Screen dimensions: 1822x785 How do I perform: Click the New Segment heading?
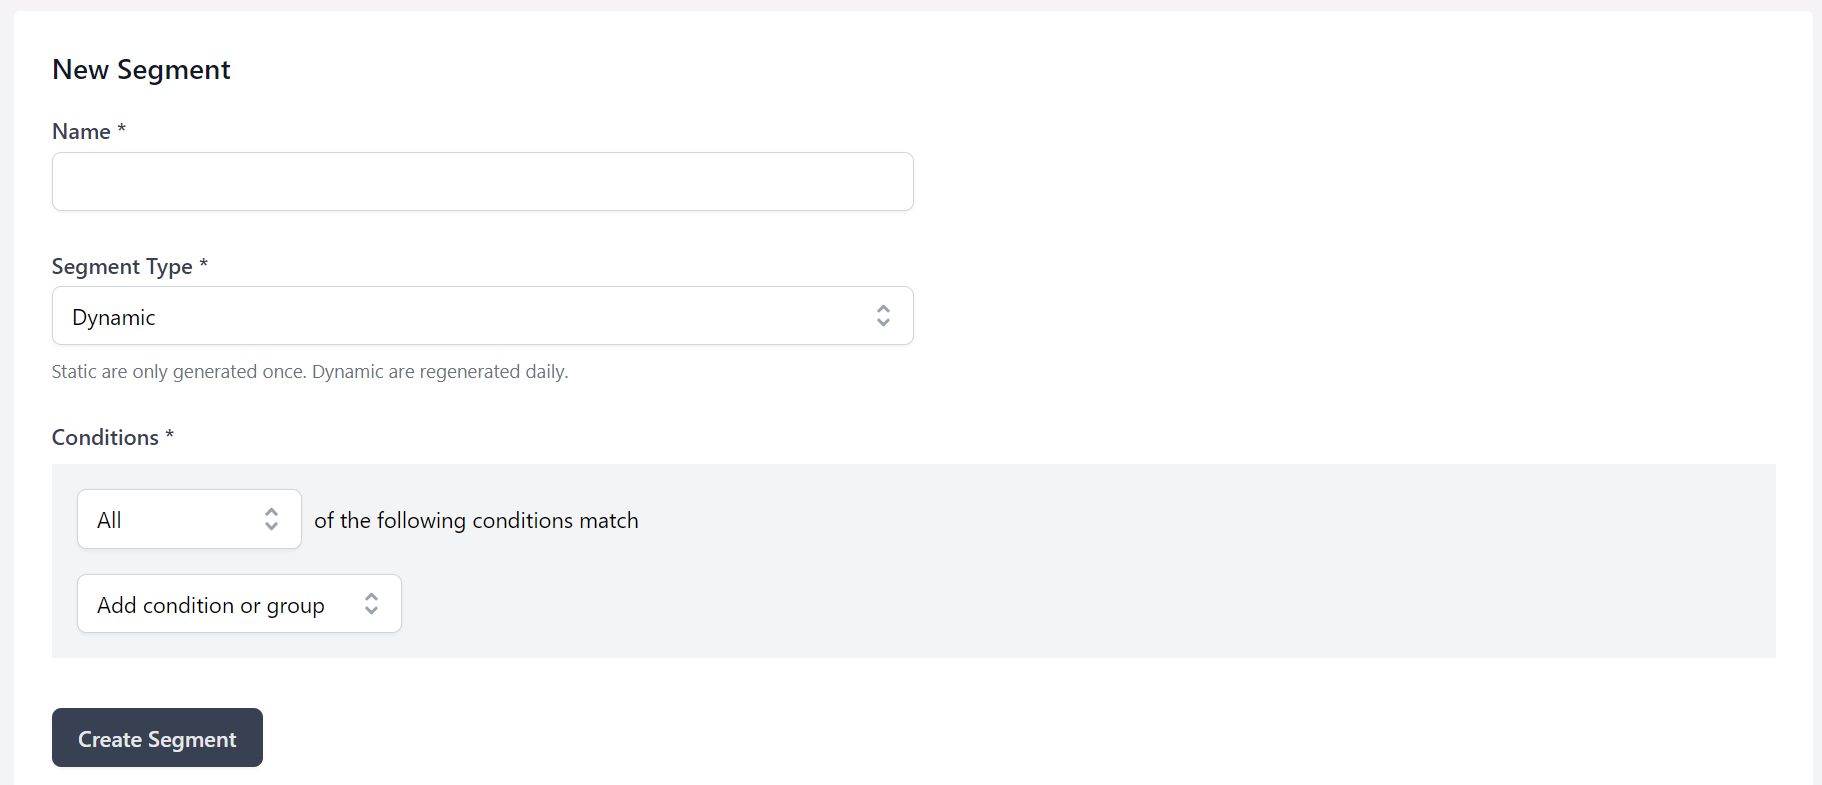coord(141,70)
